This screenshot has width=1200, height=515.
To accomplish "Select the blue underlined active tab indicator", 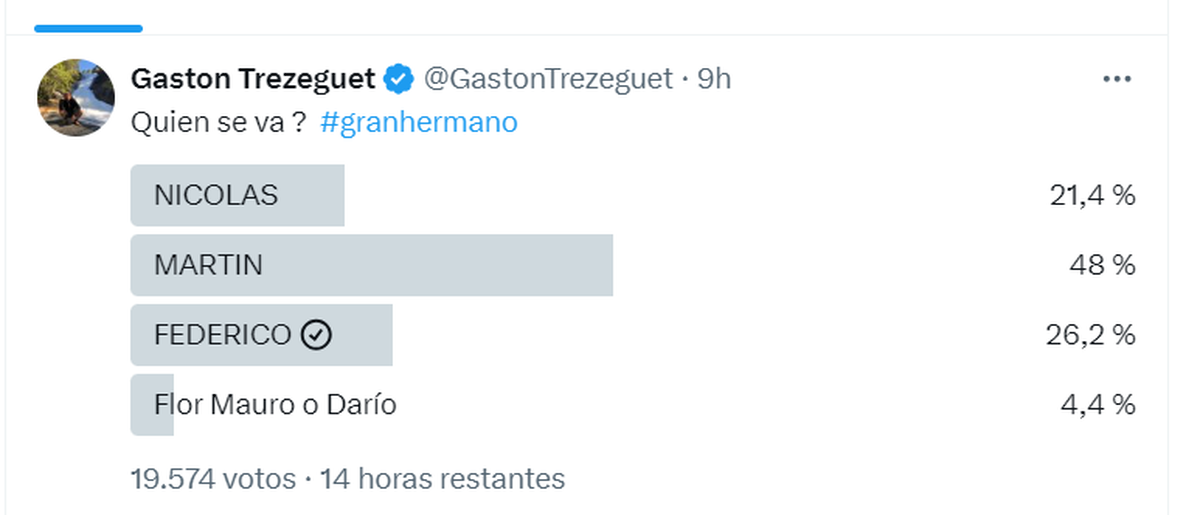I will (88, 28).
